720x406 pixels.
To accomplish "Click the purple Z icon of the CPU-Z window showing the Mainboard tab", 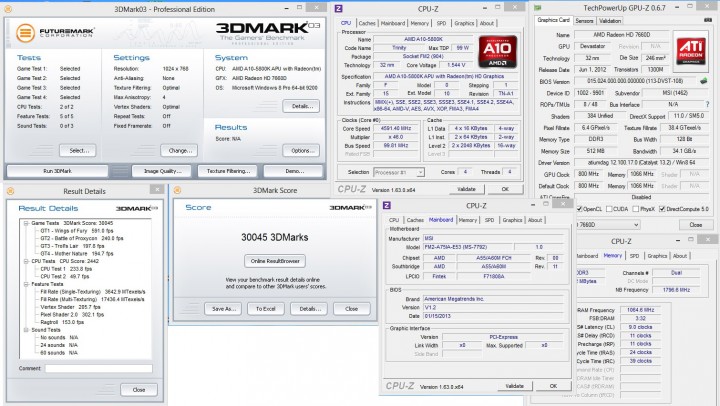I will click(387, 205).
